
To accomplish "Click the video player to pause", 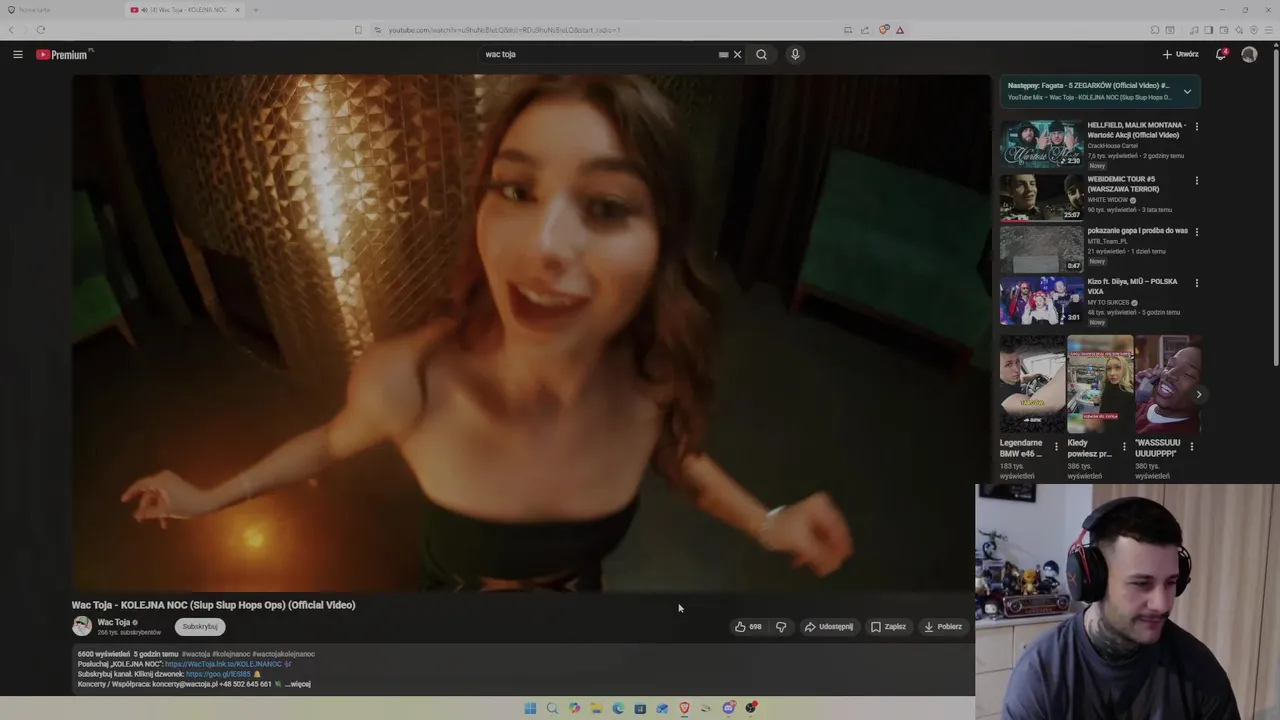I will pos(531,333).
